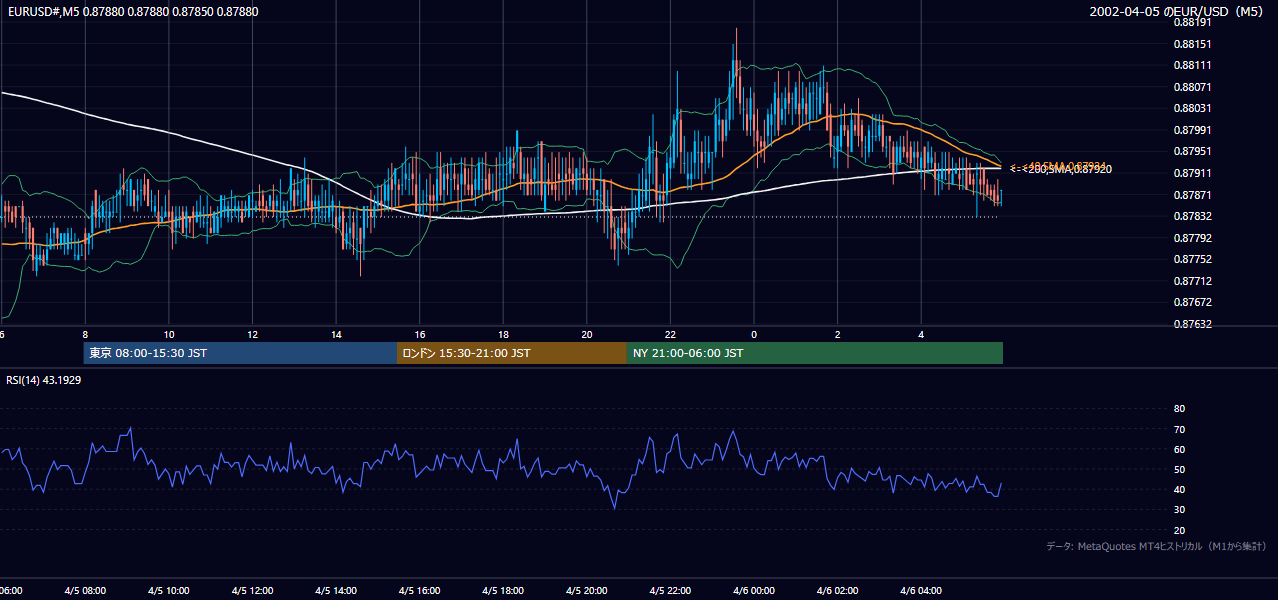This screenshot has height=600, width=1278.
Task: Click bottom time label 4/5 08:00
Action: 85,591
